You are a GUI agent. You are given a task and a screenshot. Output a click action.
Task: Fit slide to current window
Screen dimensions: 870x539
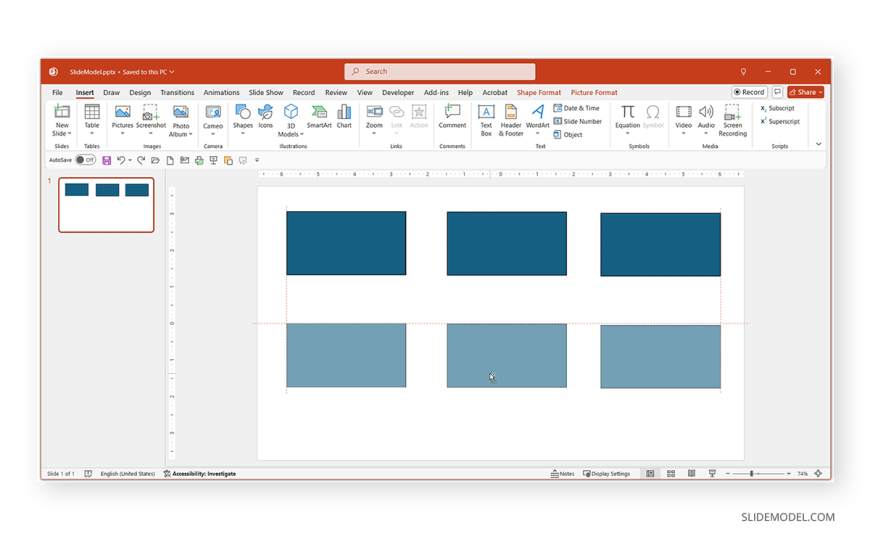coord(818,473)
